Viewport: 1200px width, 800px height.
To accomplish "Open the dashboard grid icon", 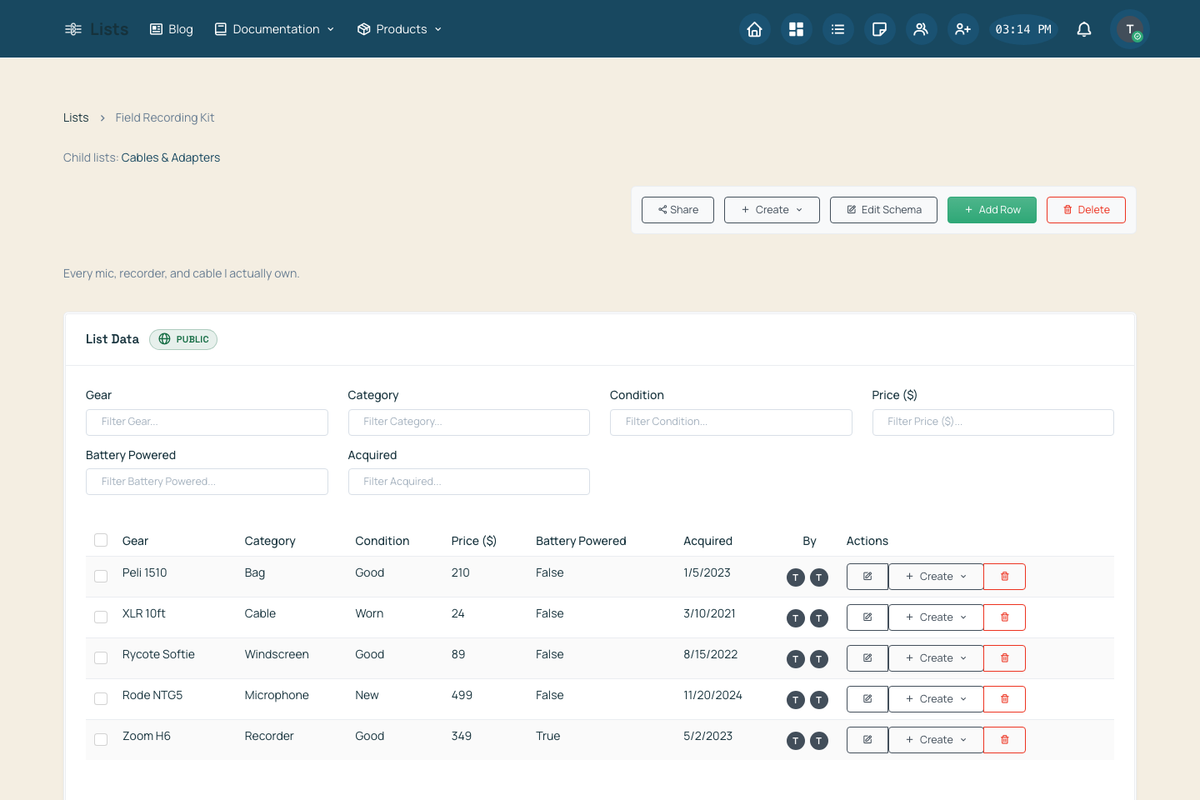I will click(796, 29).
